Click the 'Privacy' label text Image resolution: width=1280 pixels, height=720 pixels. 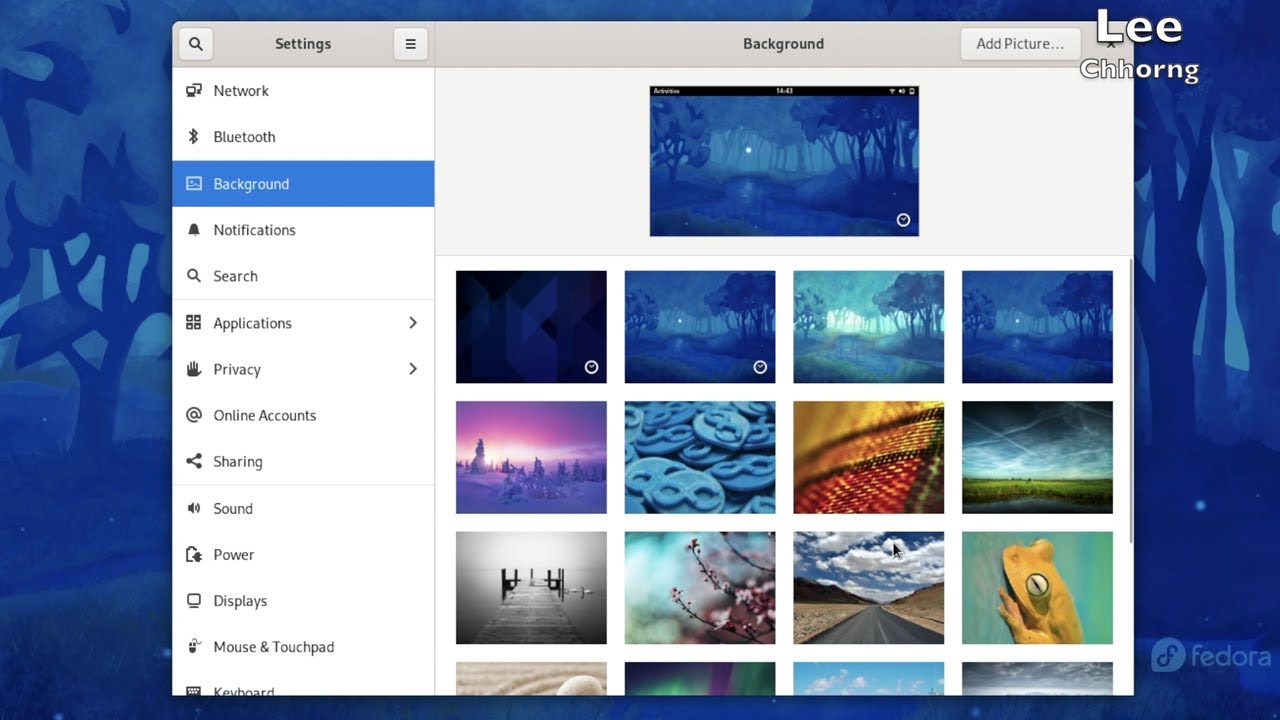click(x=237, y=369)
